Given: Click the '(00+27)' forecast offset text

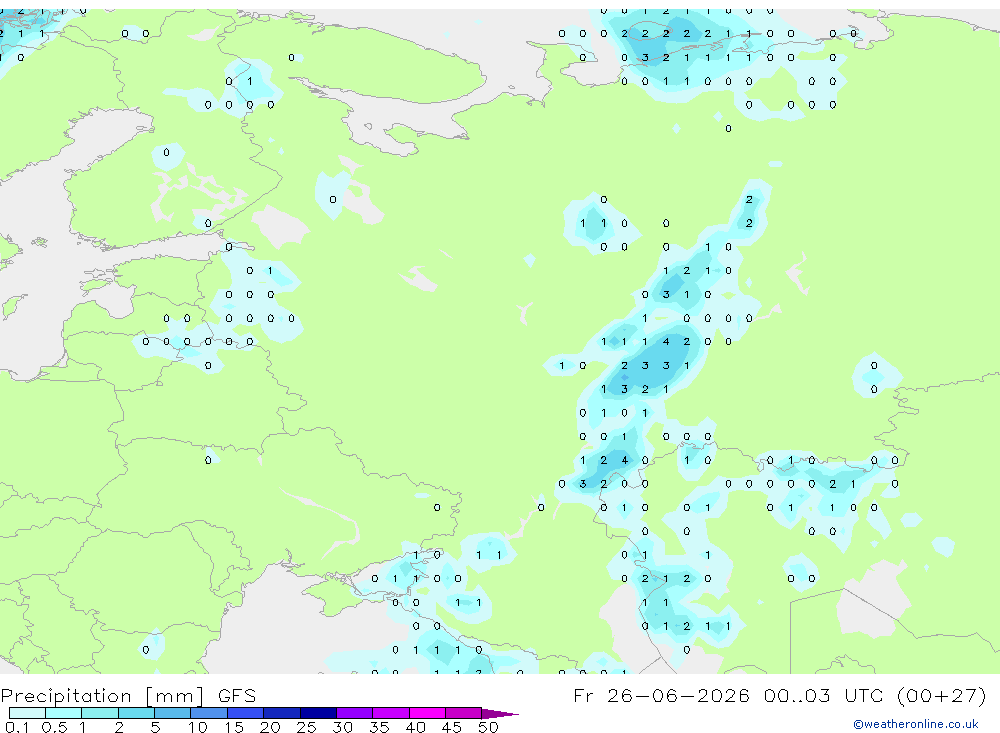Looking at the screenshot, I should (941, 695).
